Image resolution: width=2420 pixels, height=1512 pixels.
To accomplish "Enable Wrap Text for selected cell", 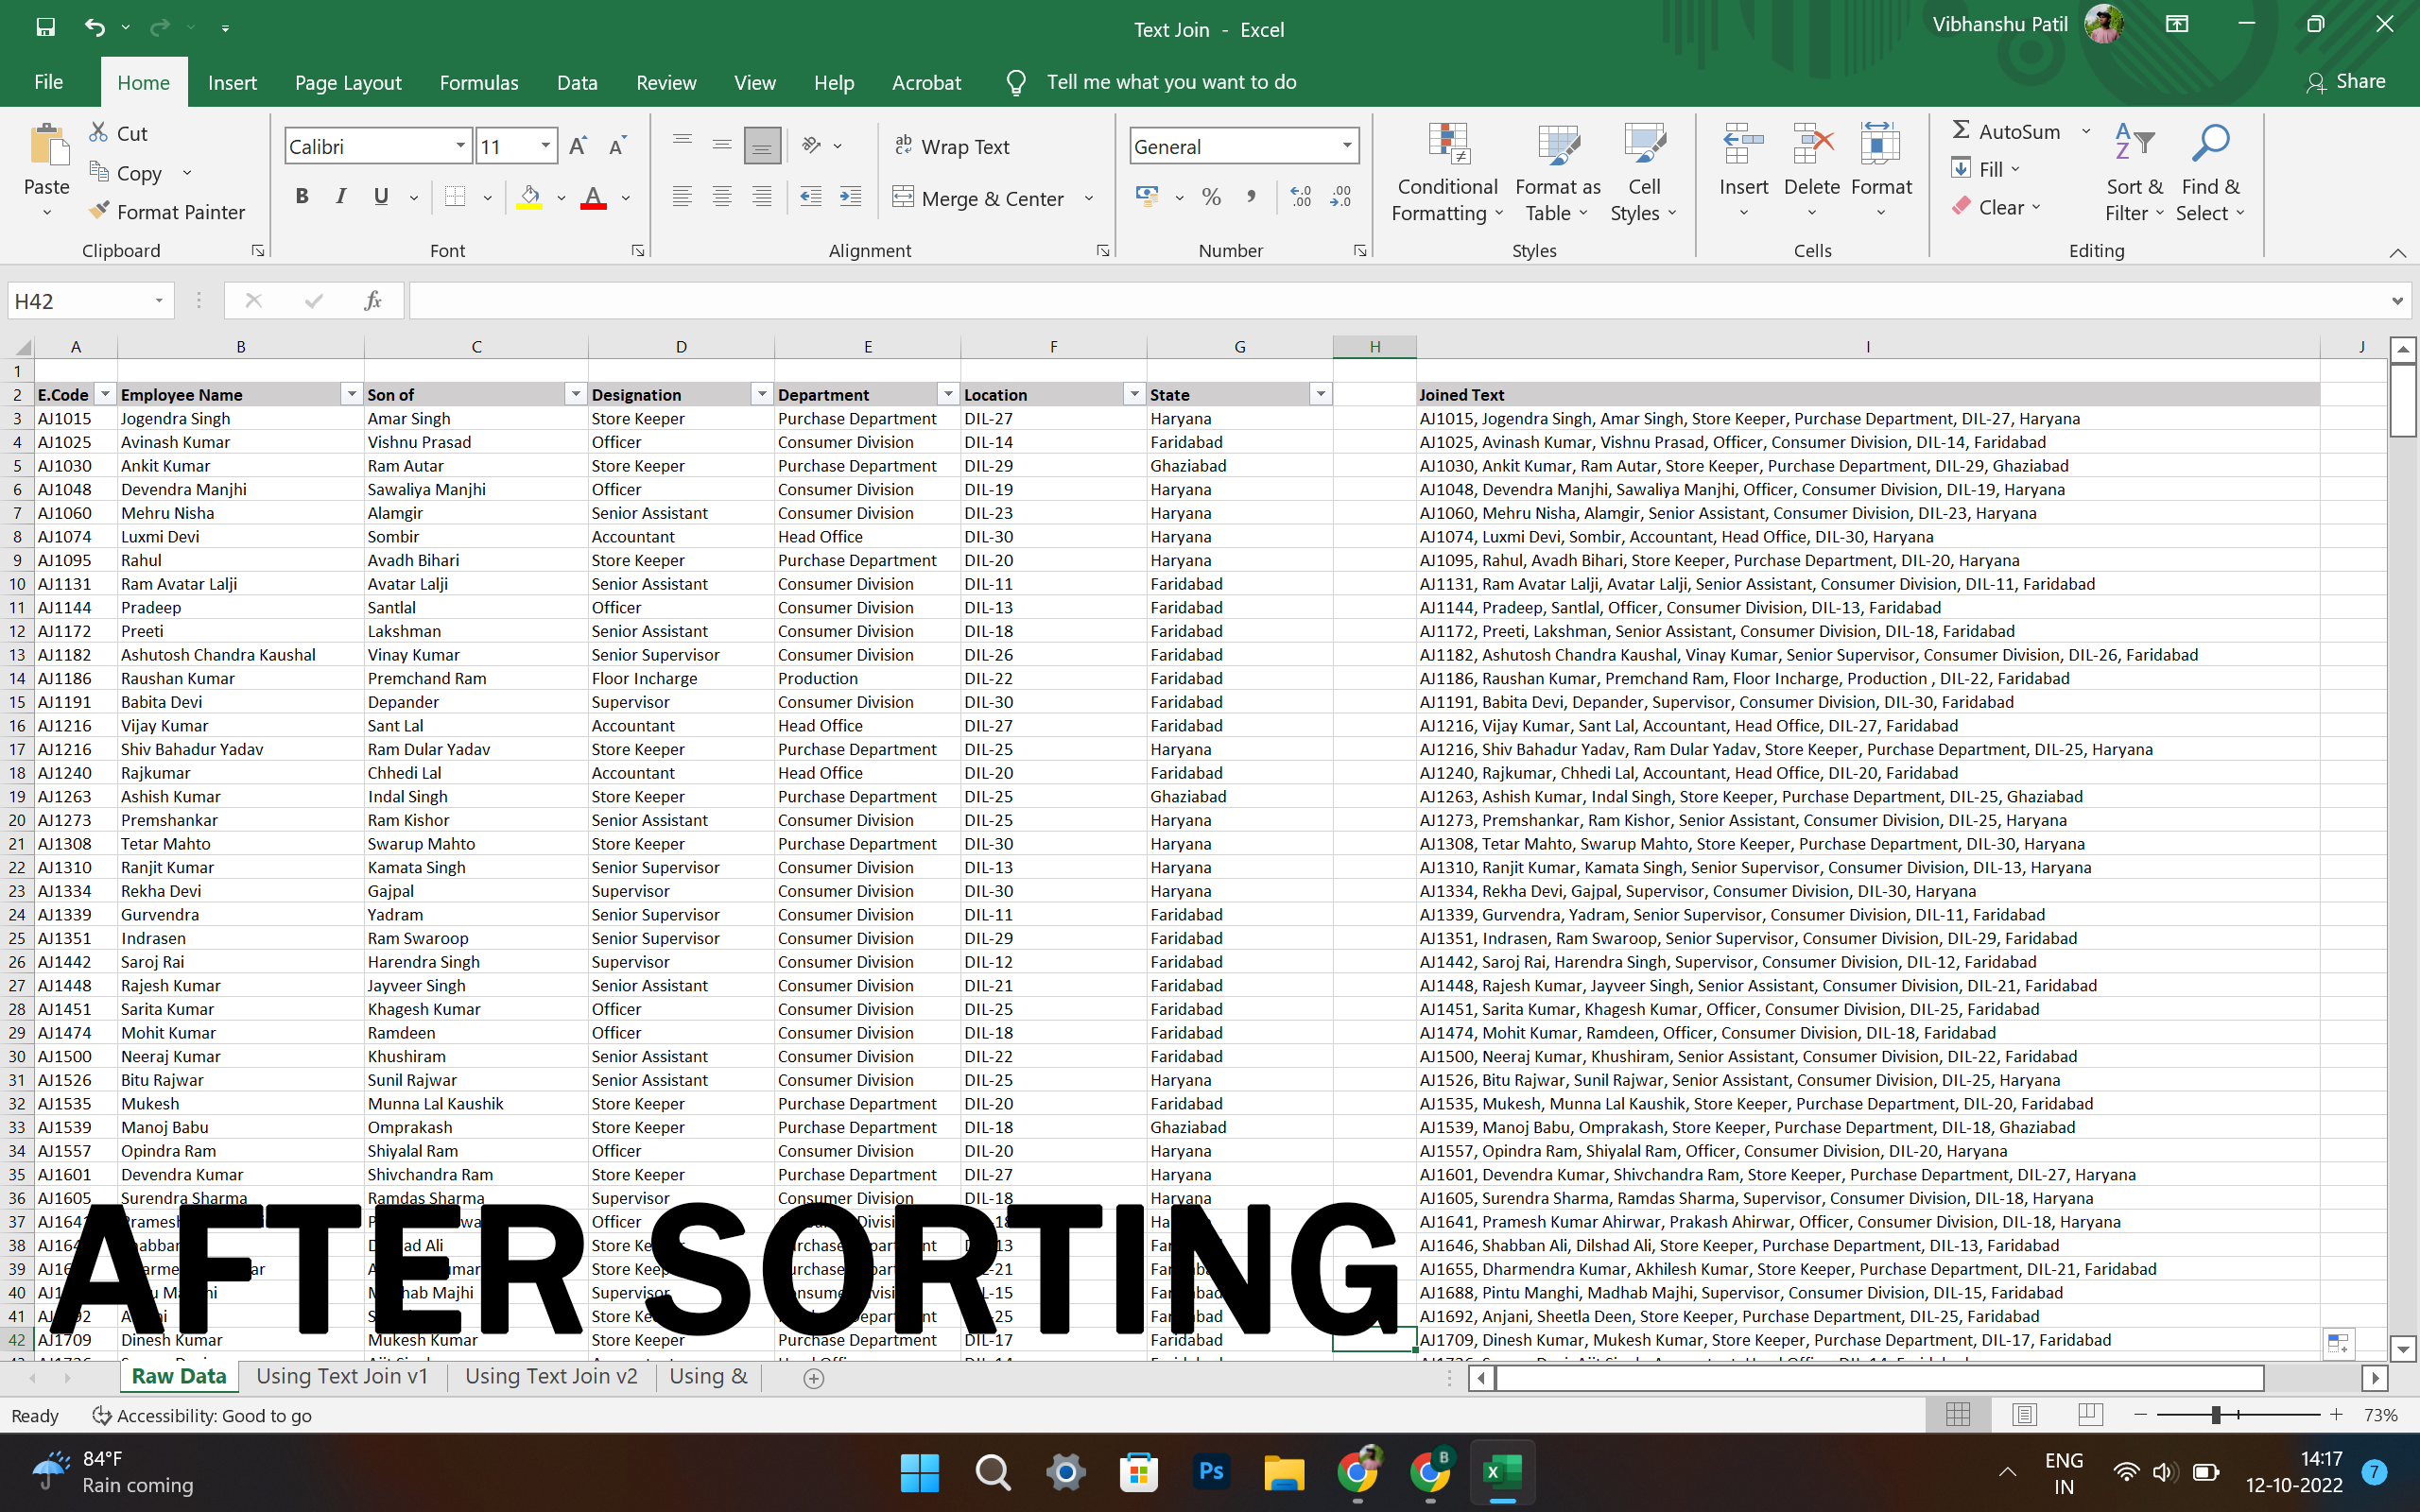I will pos(952,146).
